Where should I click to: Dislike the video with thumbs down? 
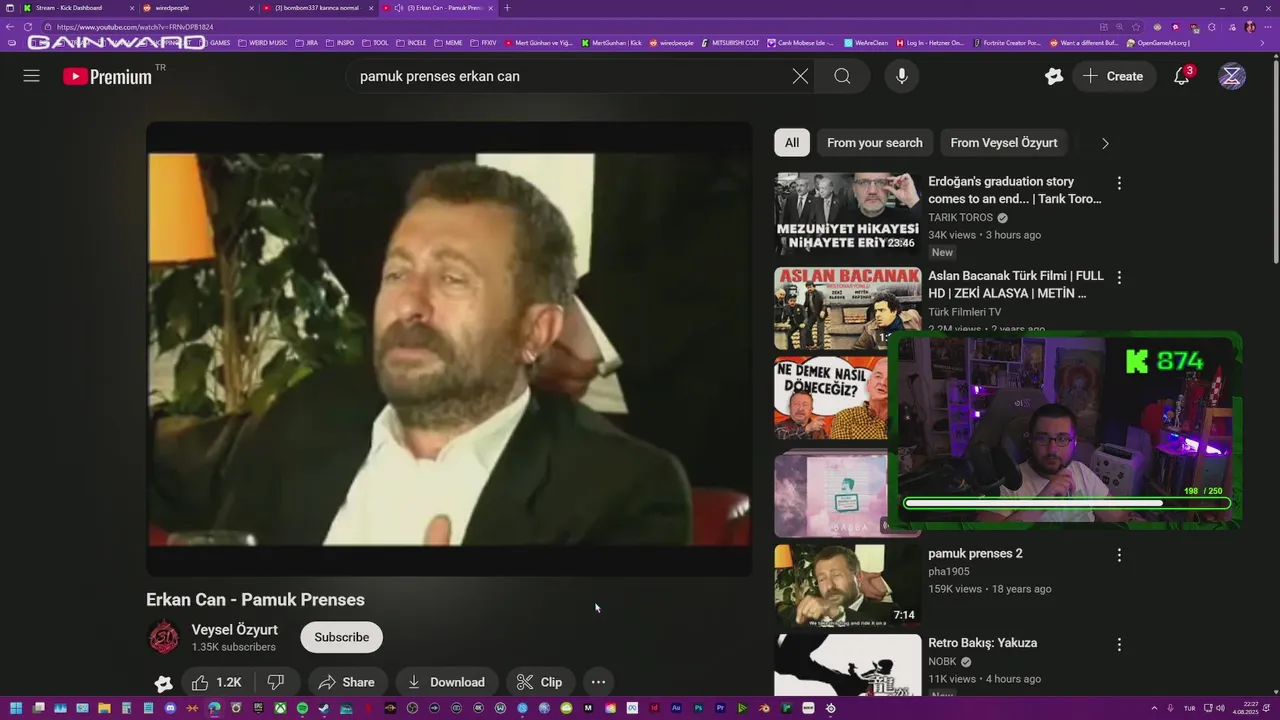275,682
